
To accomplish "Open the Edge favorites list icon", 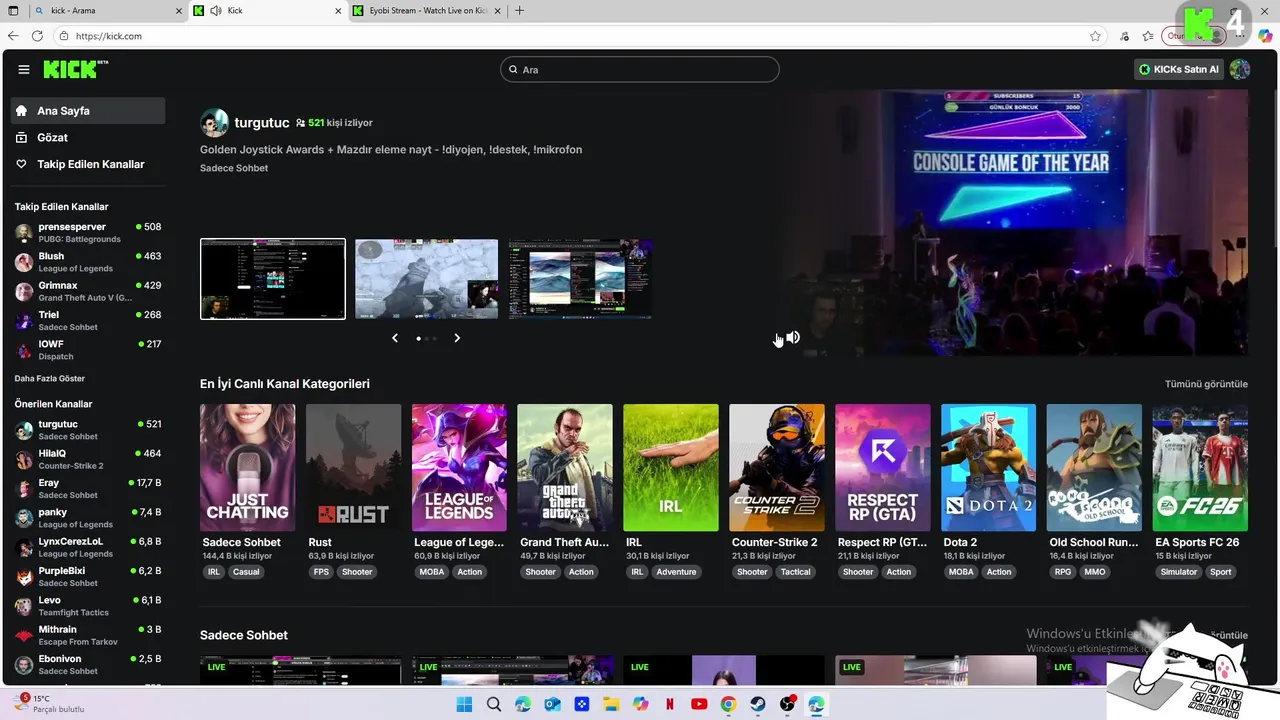I will tap(1148, 36).
